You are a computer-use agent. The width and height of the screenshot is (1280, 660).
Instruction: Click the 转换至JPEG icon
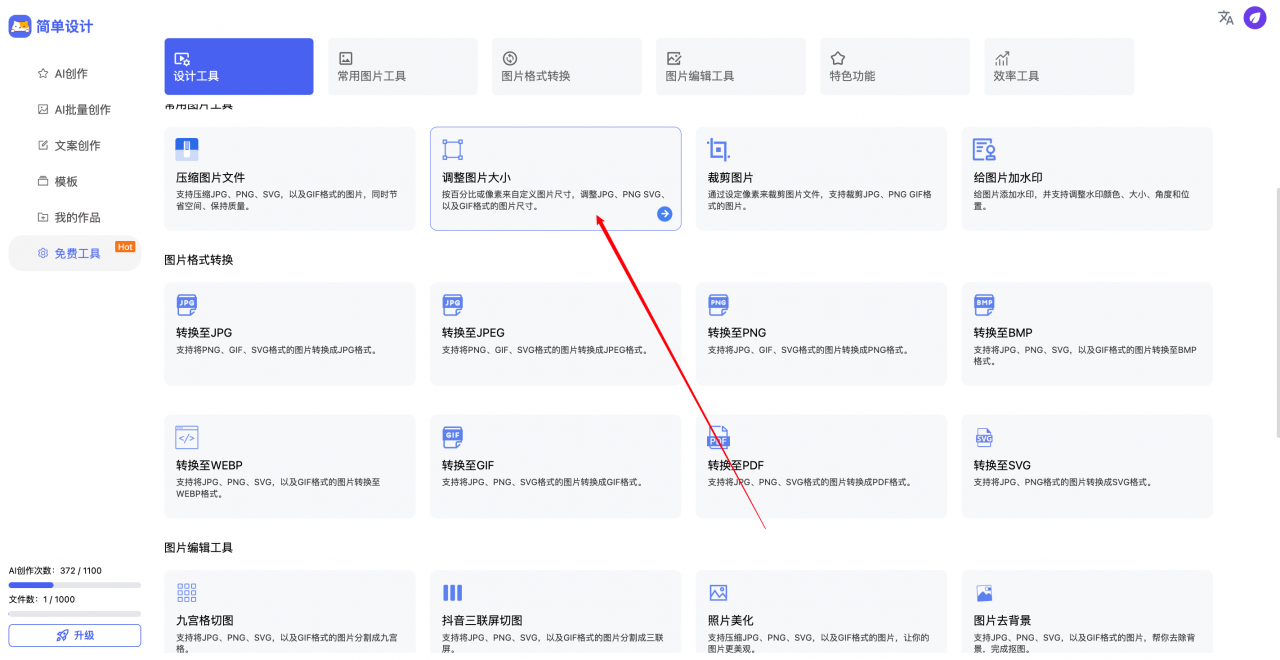click(x=453, y=304)
